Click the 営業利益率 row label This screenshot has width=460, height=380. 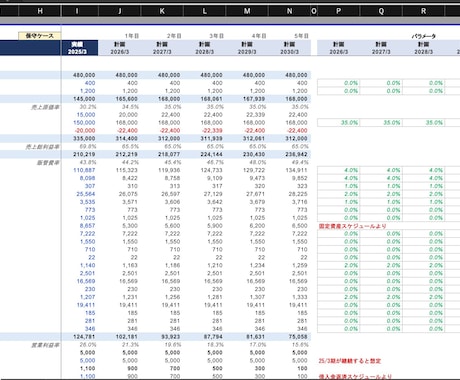(x=45, y=345)
